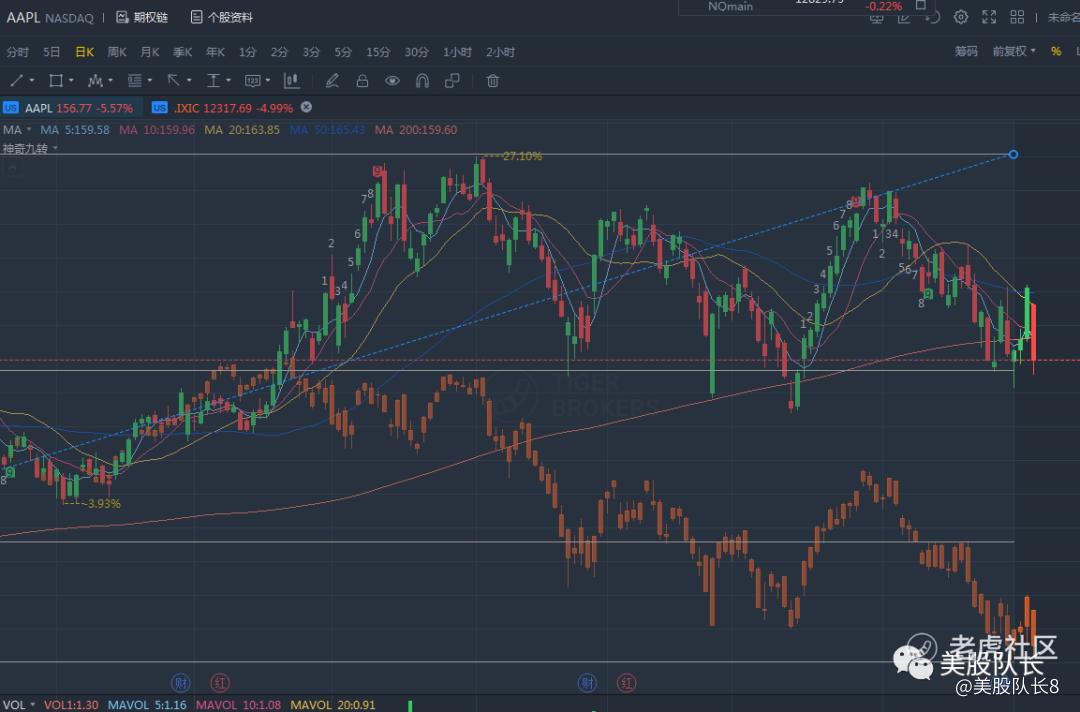Toggle drawings visibility with the eye icon
The height and width of the screenshot is (712, 1080).
coord(392,81)
